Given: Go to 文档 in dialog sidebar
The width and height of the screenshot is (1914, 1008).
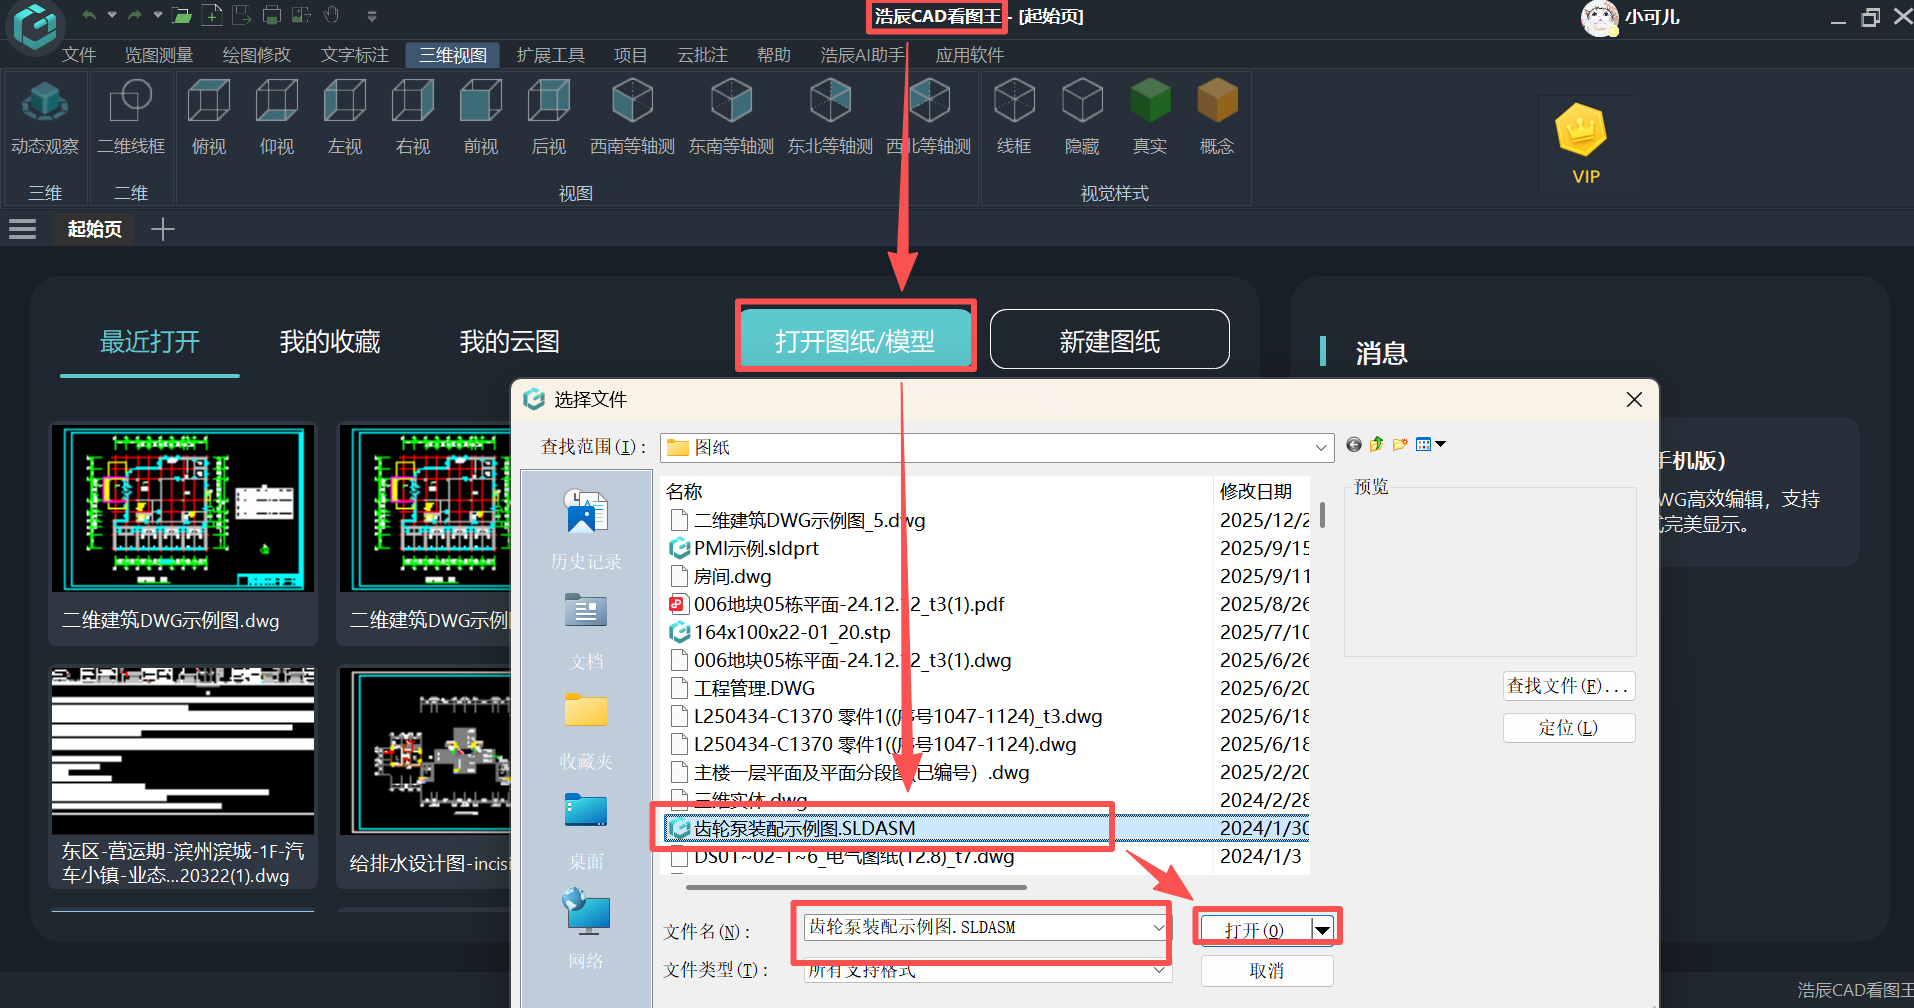Looking at the screenshot, I should coord(586,630).
